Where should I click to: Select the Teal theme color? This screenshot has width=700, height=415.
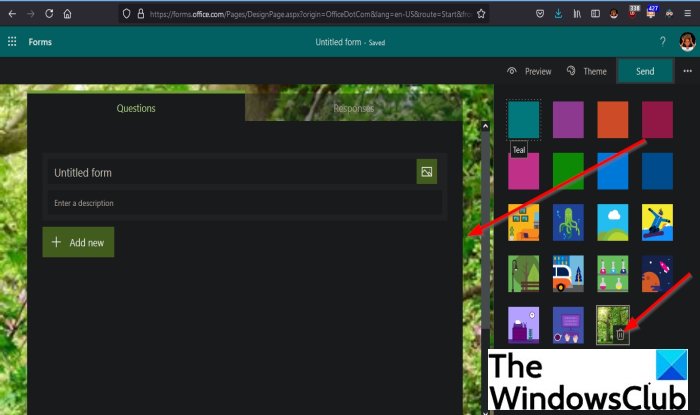click(523, 120)
